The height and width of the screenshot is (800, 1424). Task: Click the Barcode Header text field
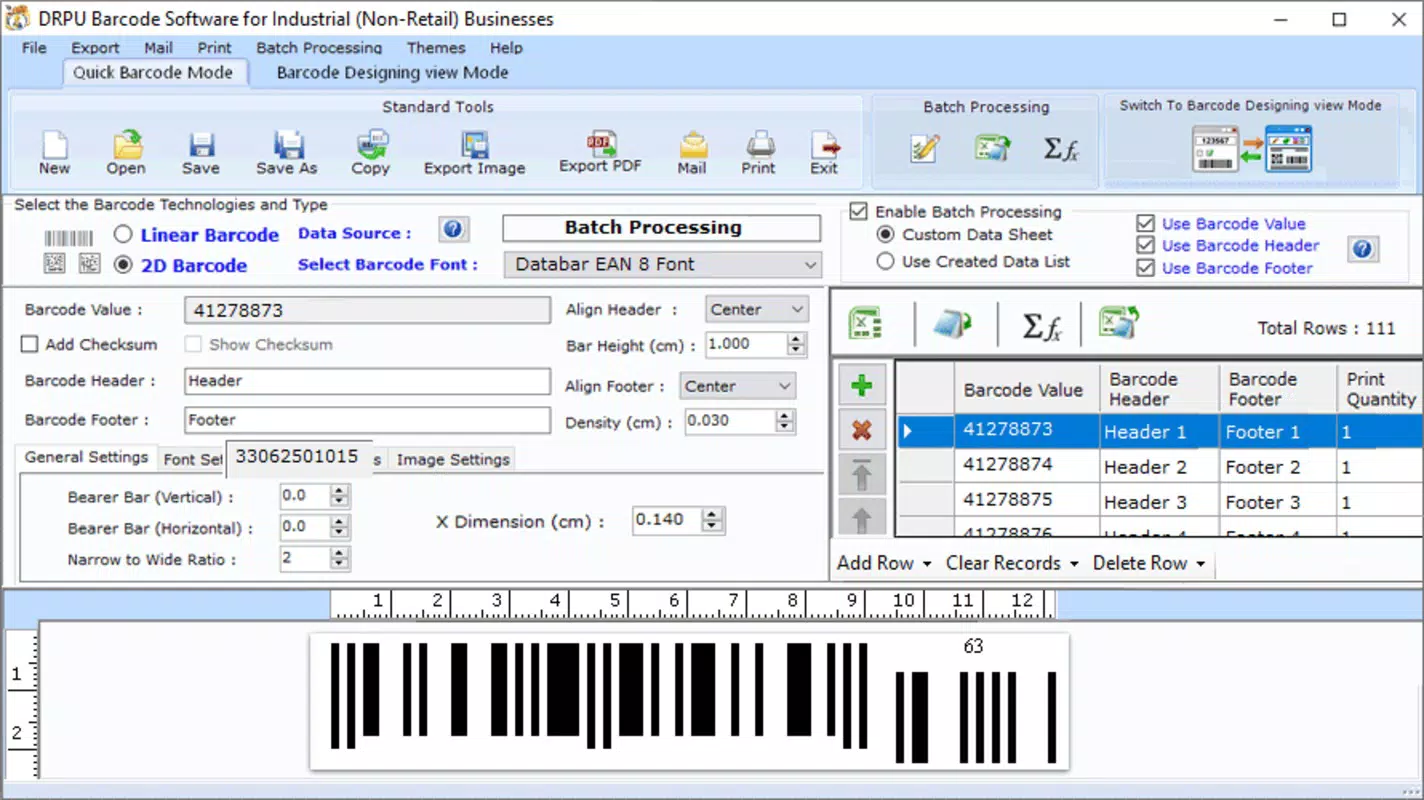[368, 381]
